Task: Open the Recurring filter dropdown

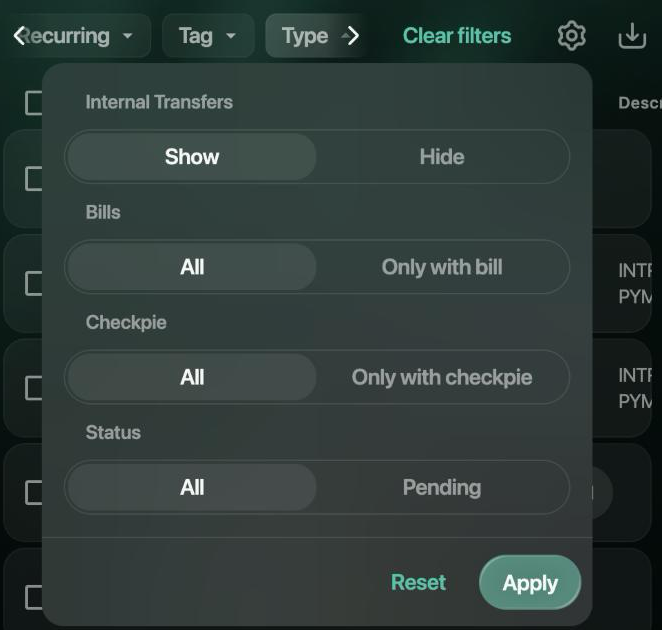Action: [78, 35]
